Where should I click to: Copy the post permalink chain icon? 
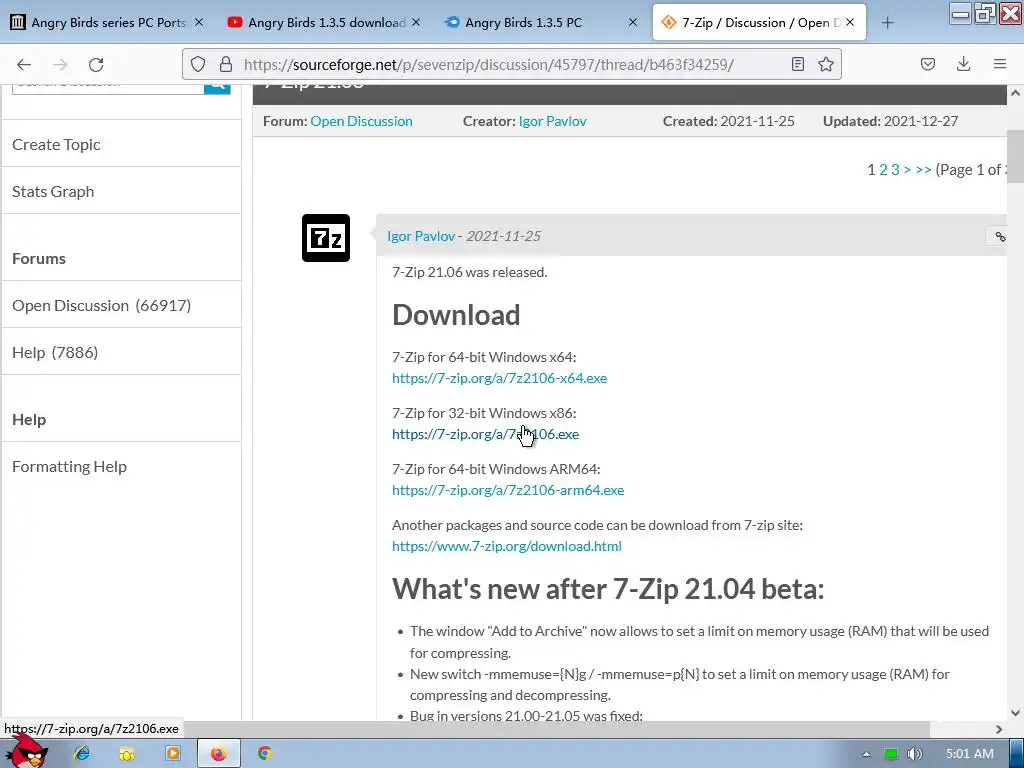pyautogui.click(x=1000, y=236)
